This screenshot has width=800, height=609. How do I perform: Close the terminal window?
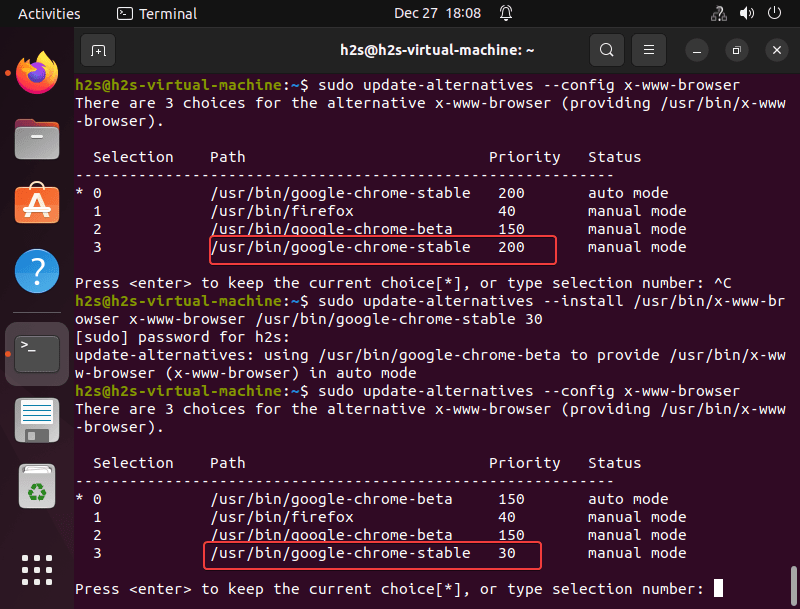point(777,50)
